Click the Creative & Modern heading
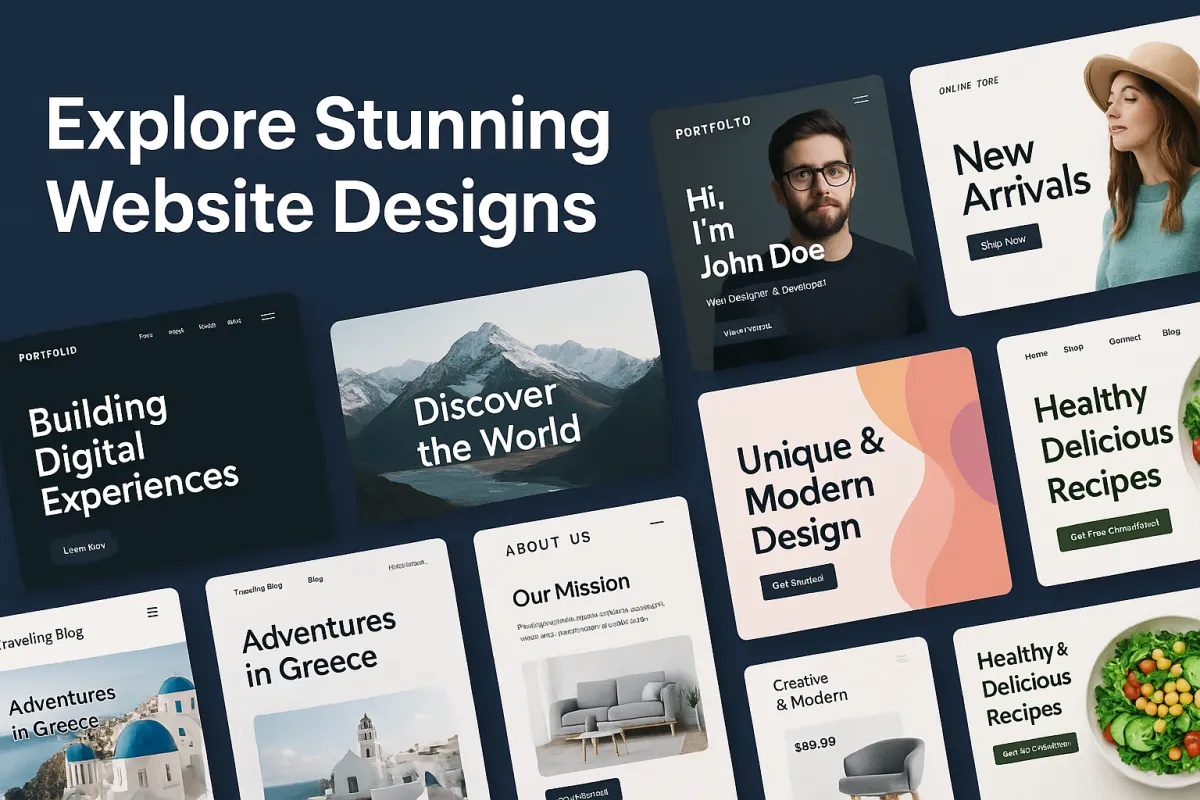The width and height of the screenshot is (1200, 800). [x=810, y=691]
